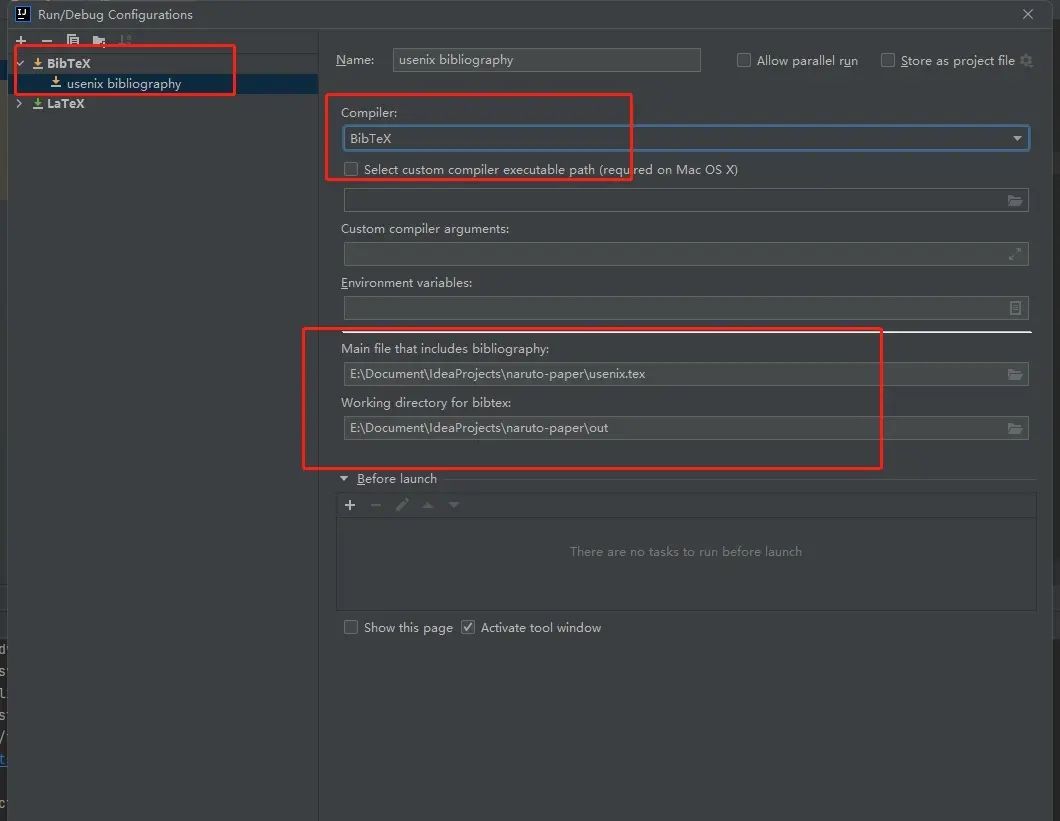
Task: Copy the usenix bibliography configuration
Action: pyautogui.click(x=72, y=40)
